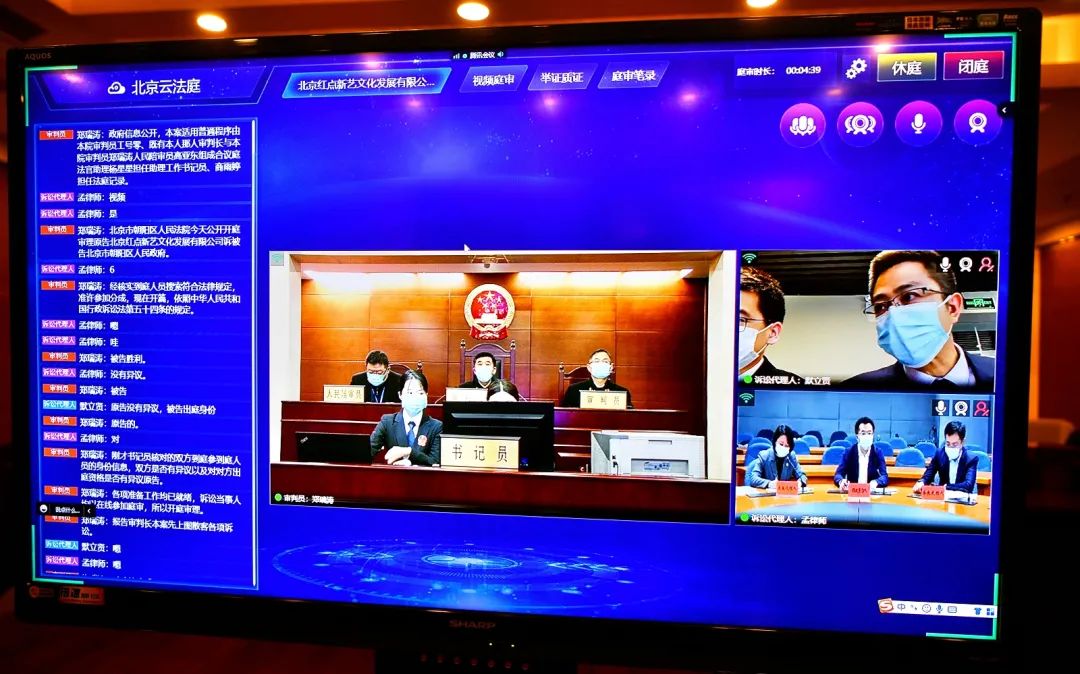
Task: Click the group microphone round button
Action: point(802,124)
